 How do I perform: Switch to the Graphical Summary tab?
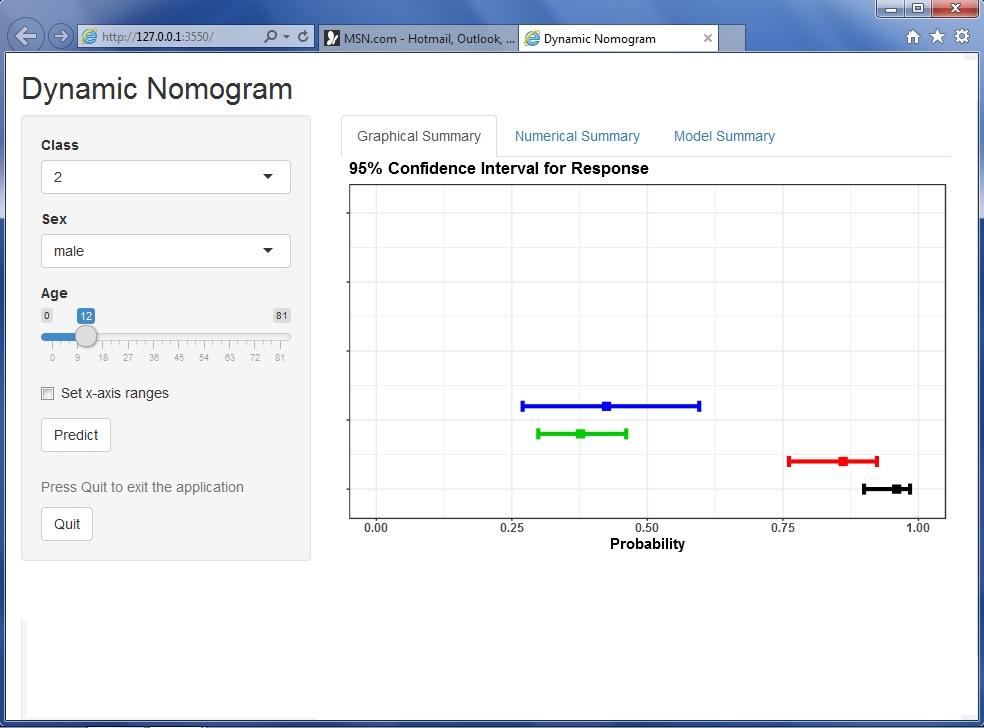pyautogui.click(x=419, y=136)
